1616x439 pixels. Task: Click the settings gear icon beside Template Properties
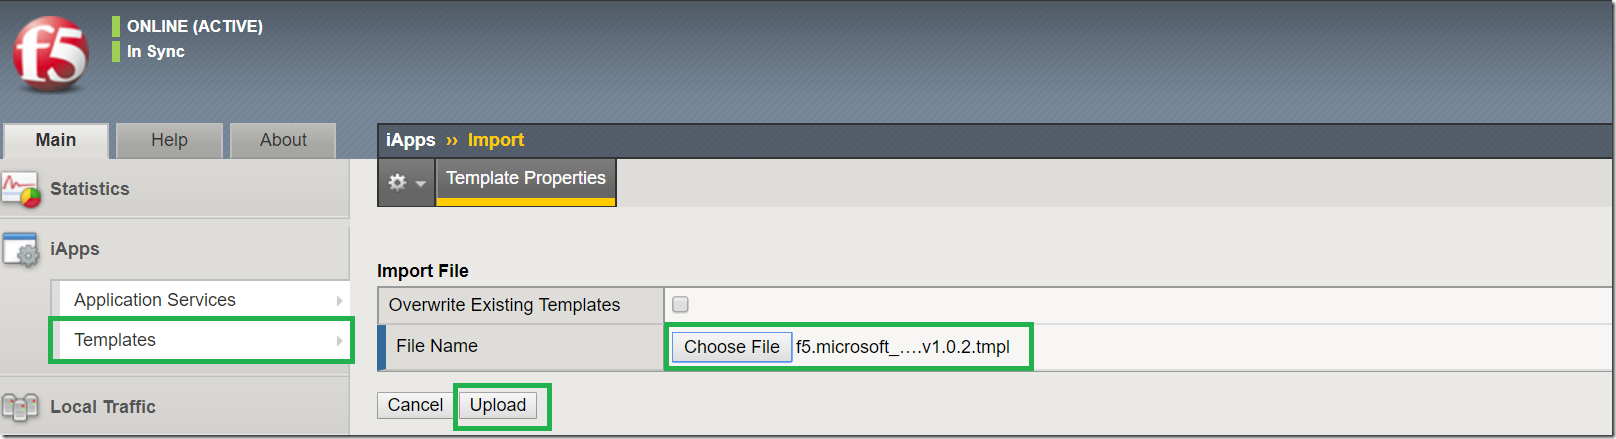click(x=397, y=182)
